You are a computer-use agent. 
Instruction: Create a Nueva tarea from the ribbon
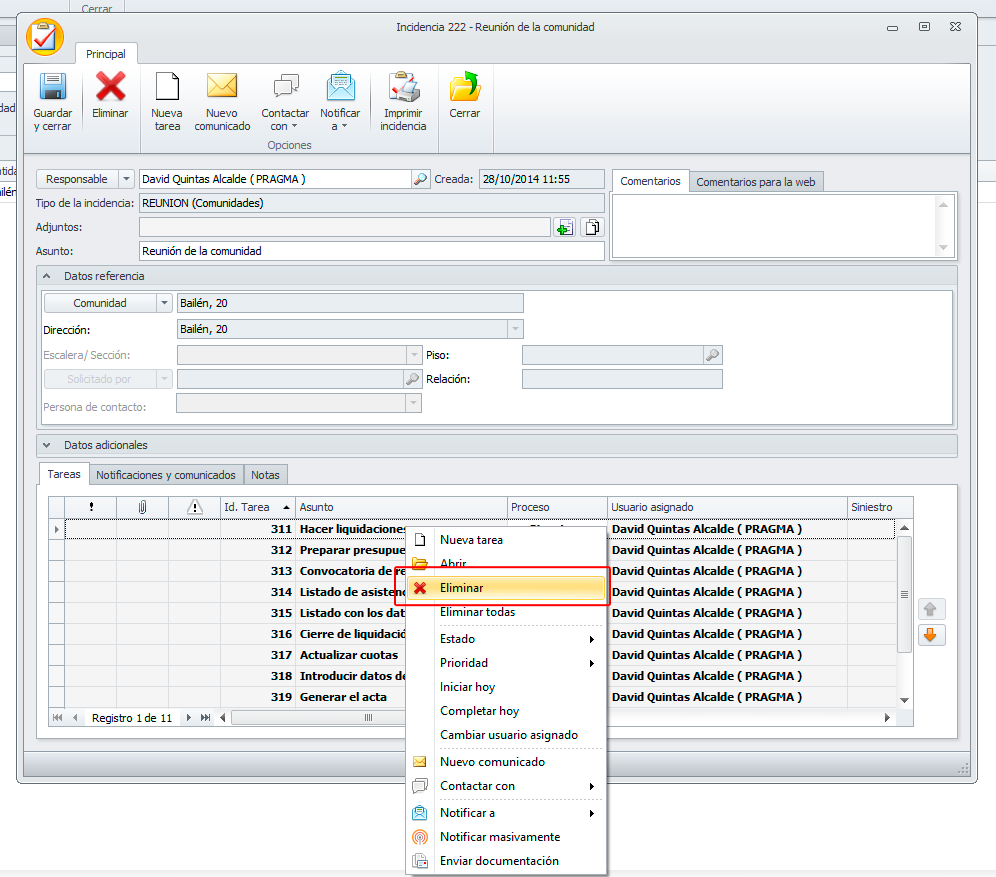tap(167, 88)
